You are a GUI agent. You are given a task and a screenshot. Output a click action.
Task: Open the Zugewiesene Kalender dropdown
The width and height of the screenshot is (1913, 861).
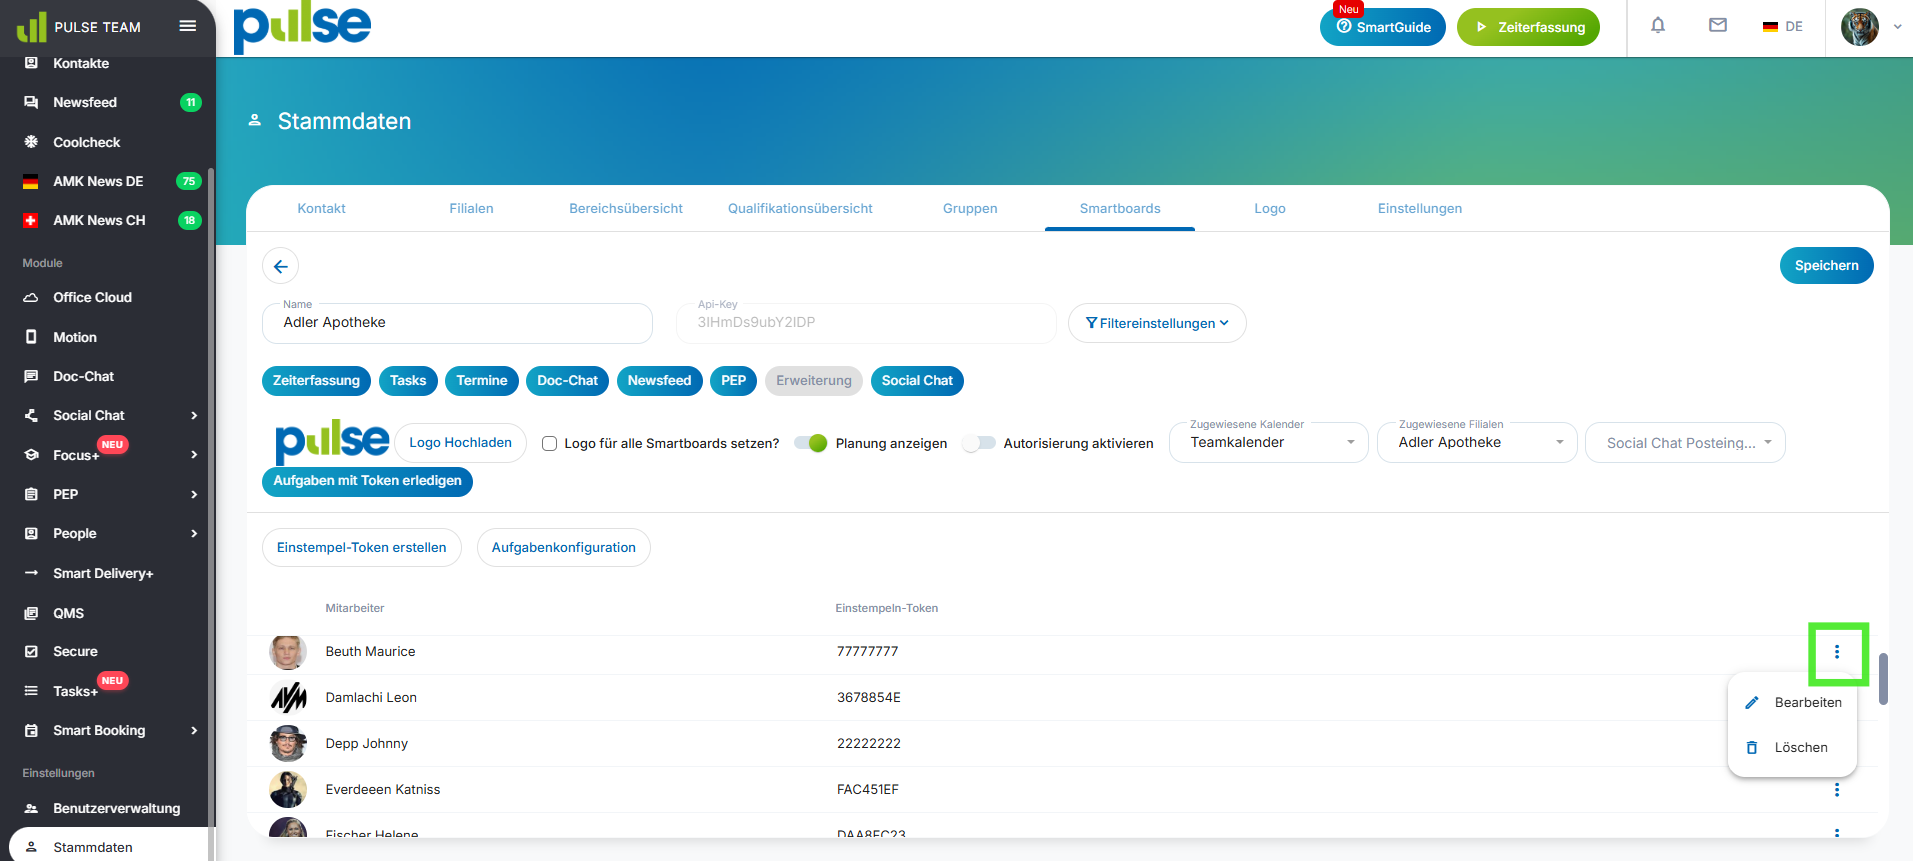click(1269, 443)
